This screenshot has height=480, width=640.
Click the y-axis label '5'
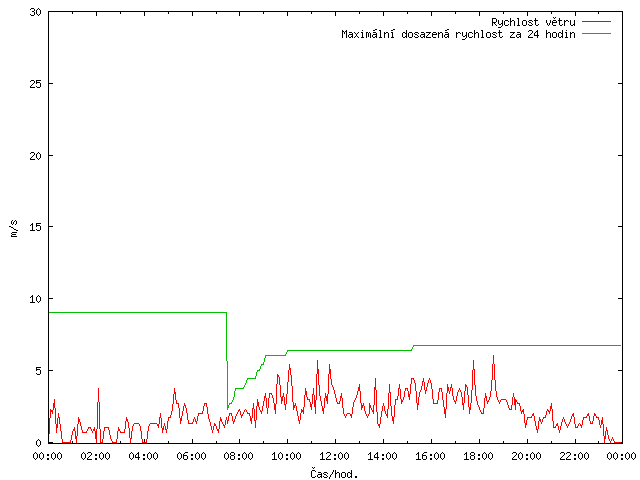[39, 371]
